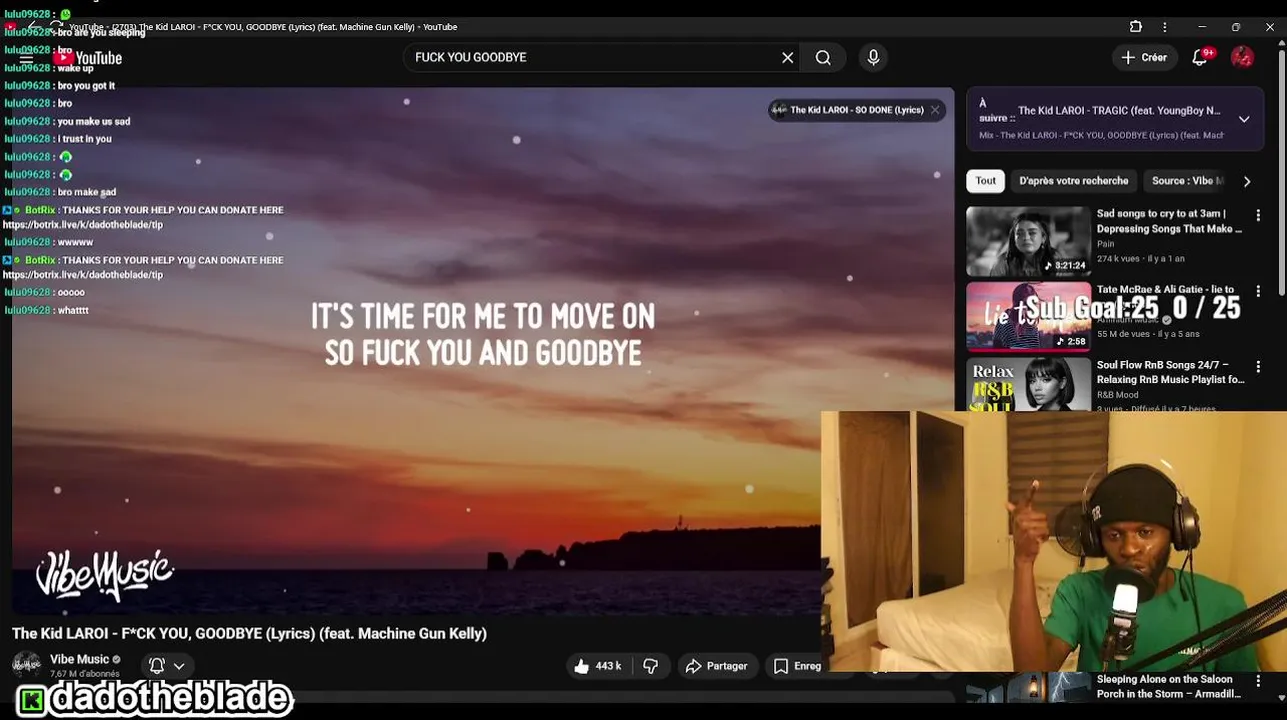1287x720 pixels.
Task: Run search with the magnifier button
Action: [823, 58]
